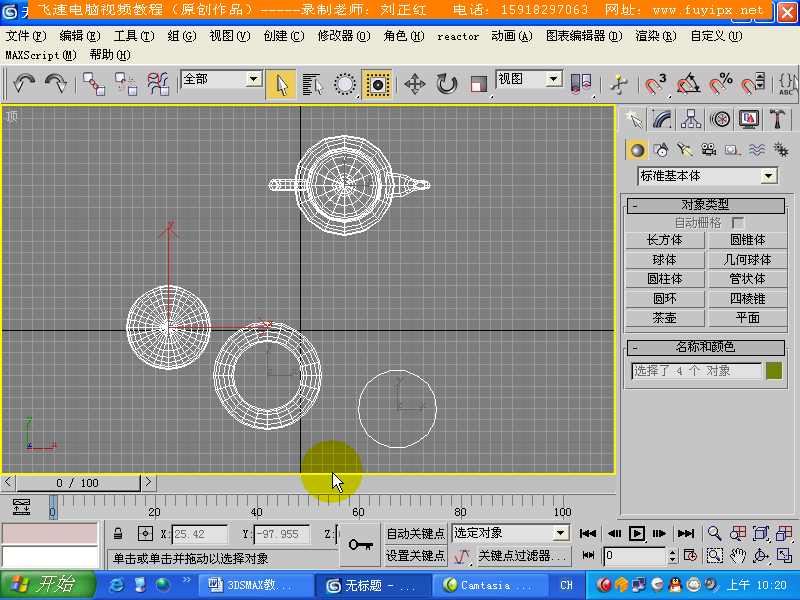Select the Systems gears category icon
The height and width of the screenshot is (600, 800).
780,150
